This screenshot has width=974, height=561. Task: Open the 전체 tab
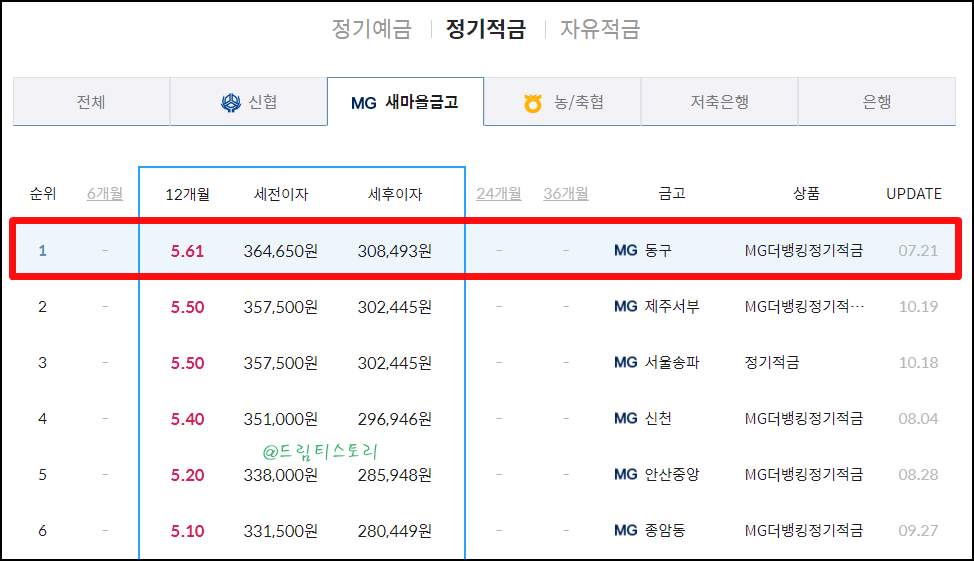click(91, 101)
